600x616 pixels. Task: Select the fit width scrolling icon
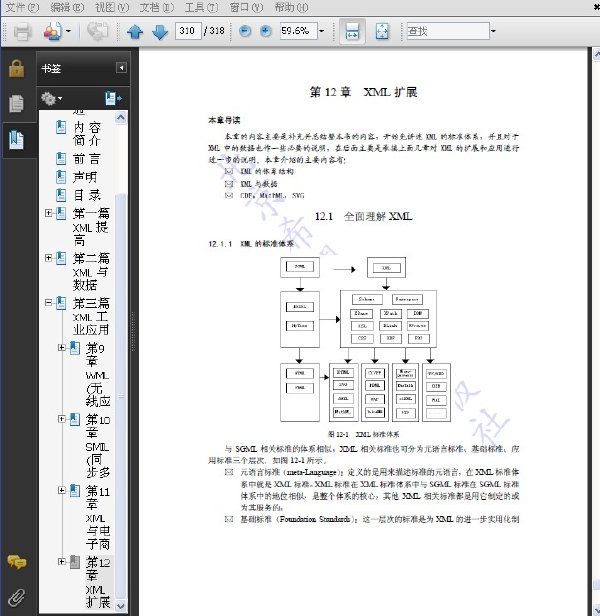(352, 31)
